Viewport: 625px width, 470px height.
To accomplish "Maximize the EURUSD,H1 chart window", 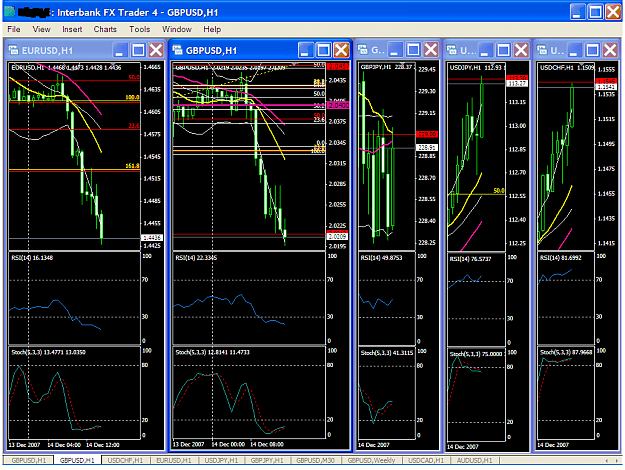I will (x=138, y=50).
